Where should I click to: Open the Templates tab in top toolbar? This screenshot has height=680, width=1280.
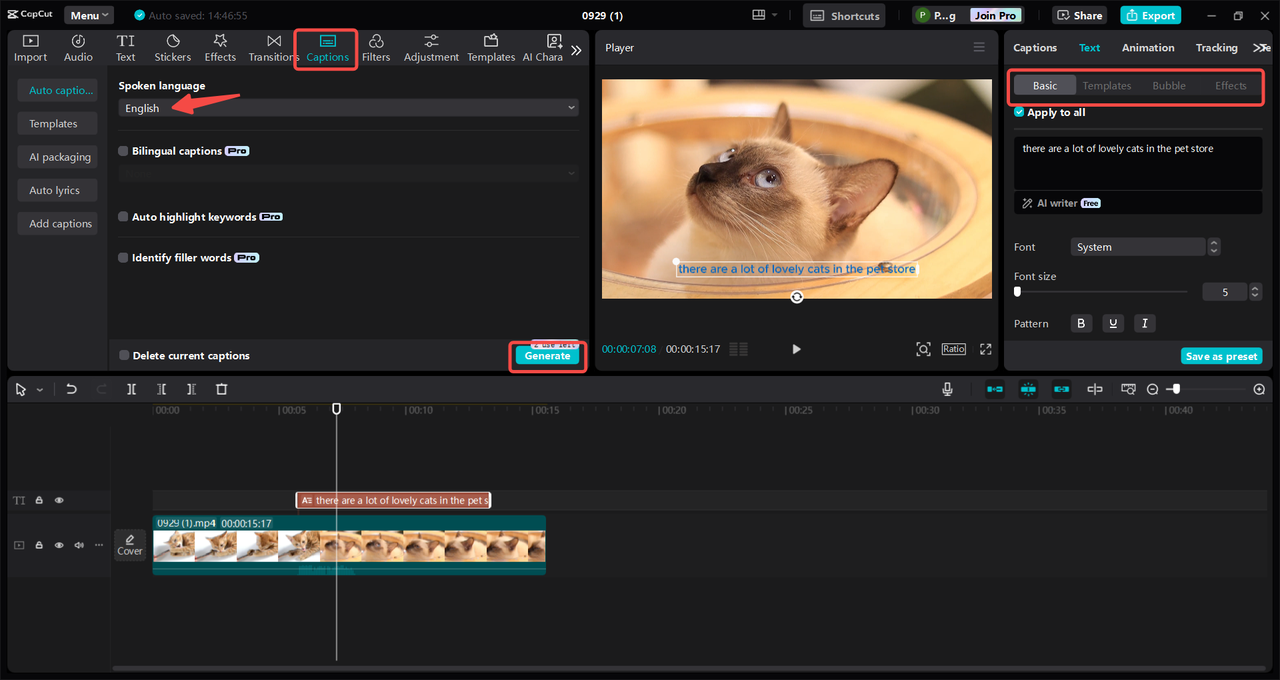(x=491, y=48)
